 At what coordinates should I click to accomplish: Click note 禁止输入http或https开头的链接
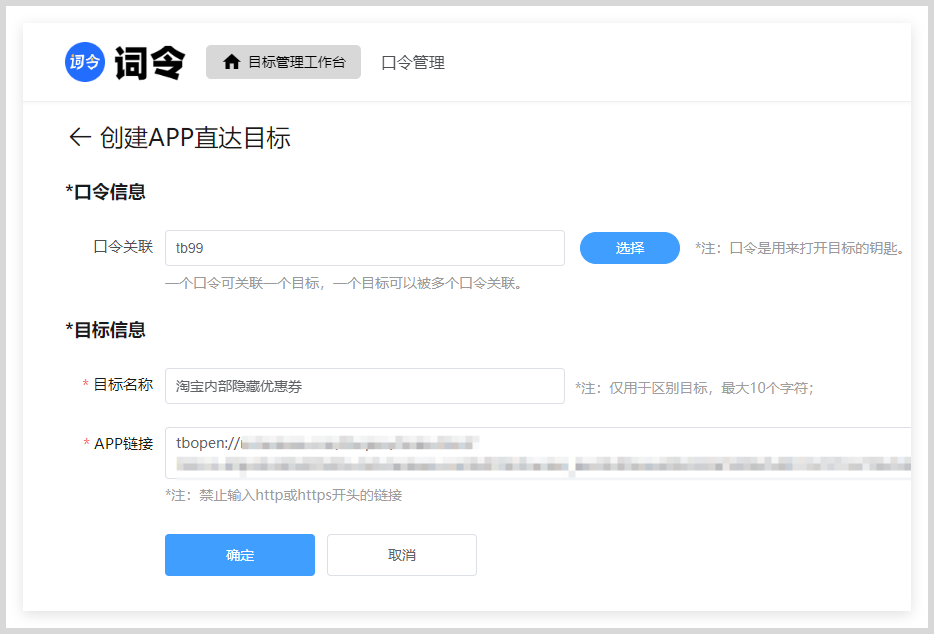(284, 495)
